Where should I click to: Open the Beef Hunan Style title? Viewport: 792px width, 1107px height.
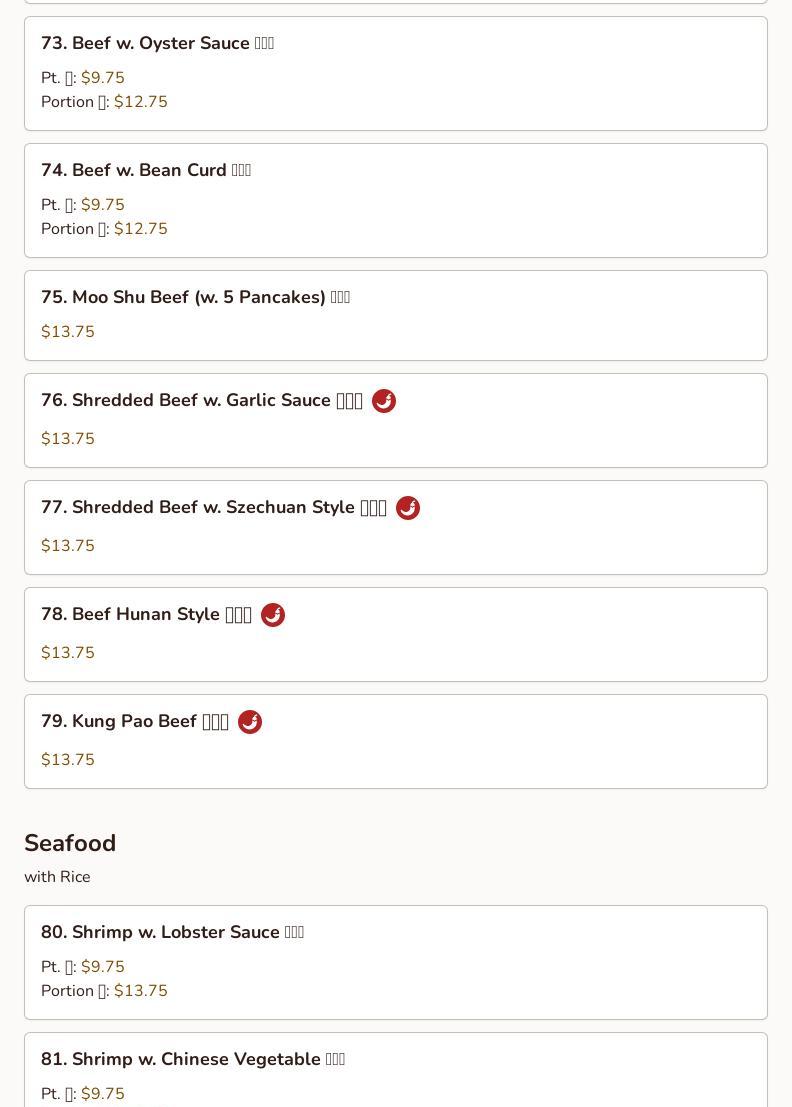(146, 615)
